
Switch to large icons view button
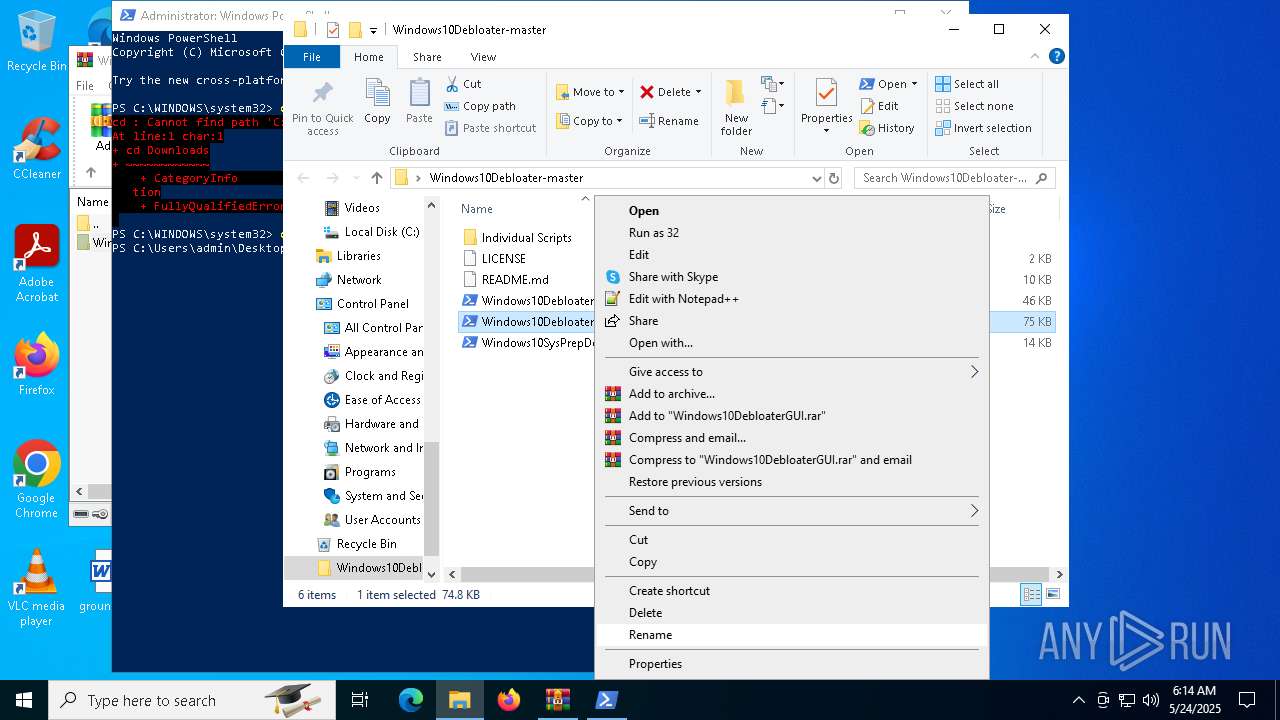point(1052,595)
